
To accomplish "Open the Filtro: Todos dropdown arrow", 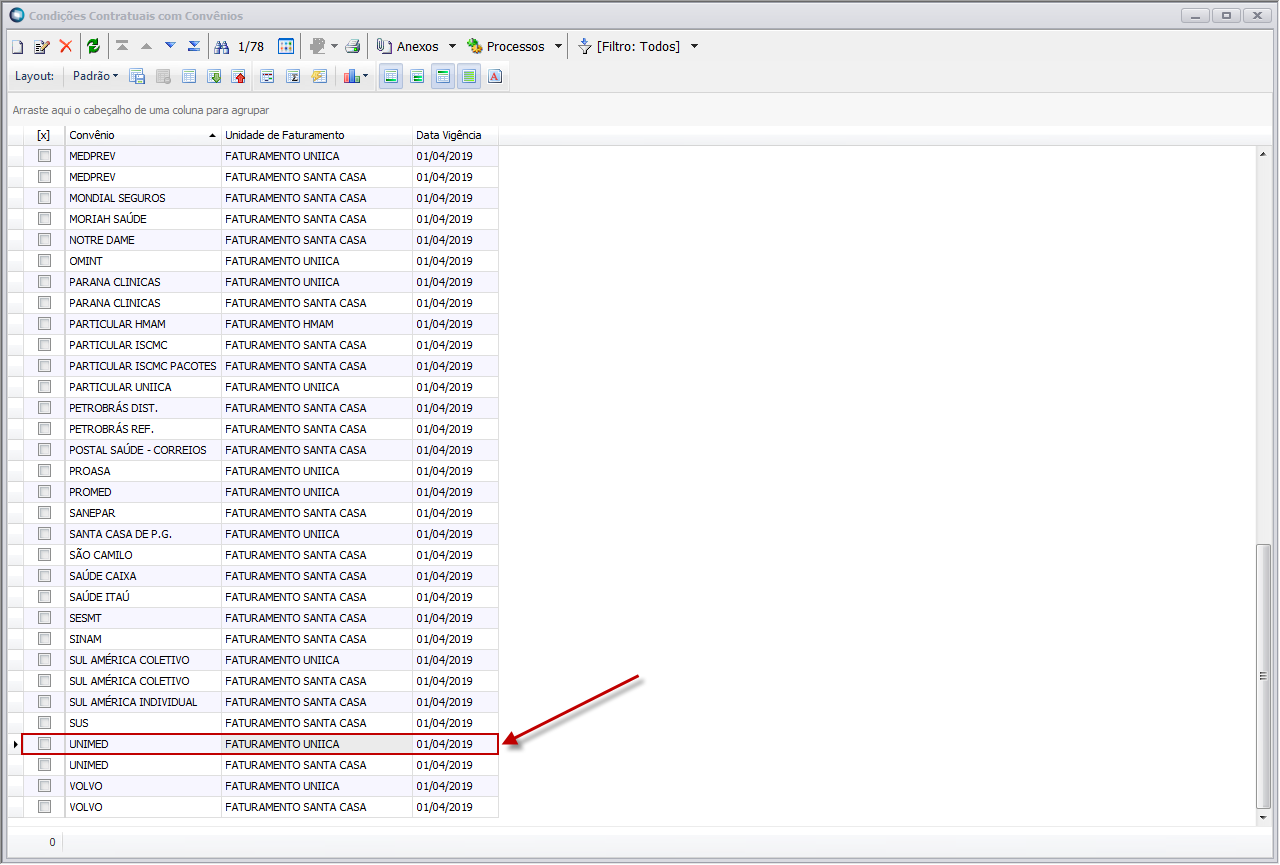I will click(x=694, y=46).
